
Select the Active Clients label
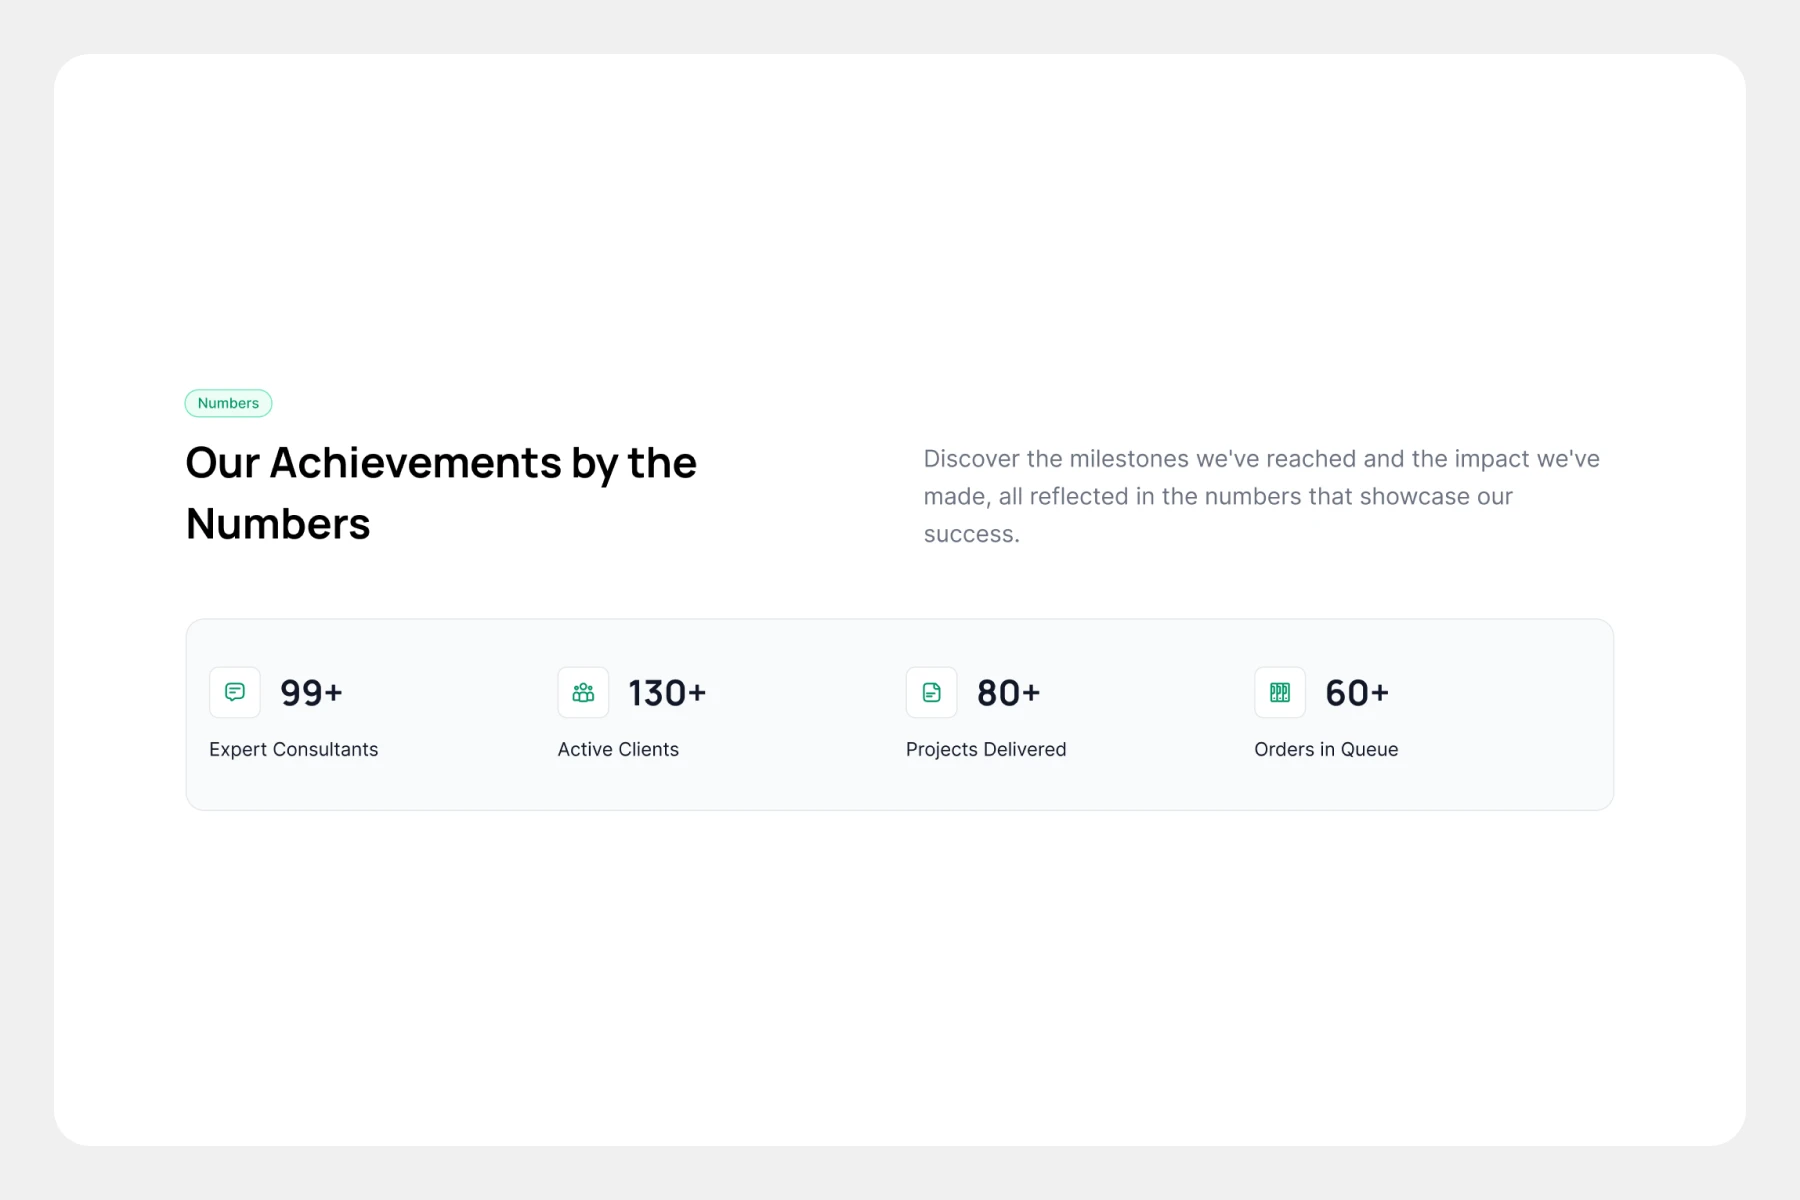click(x=618, y=749)
